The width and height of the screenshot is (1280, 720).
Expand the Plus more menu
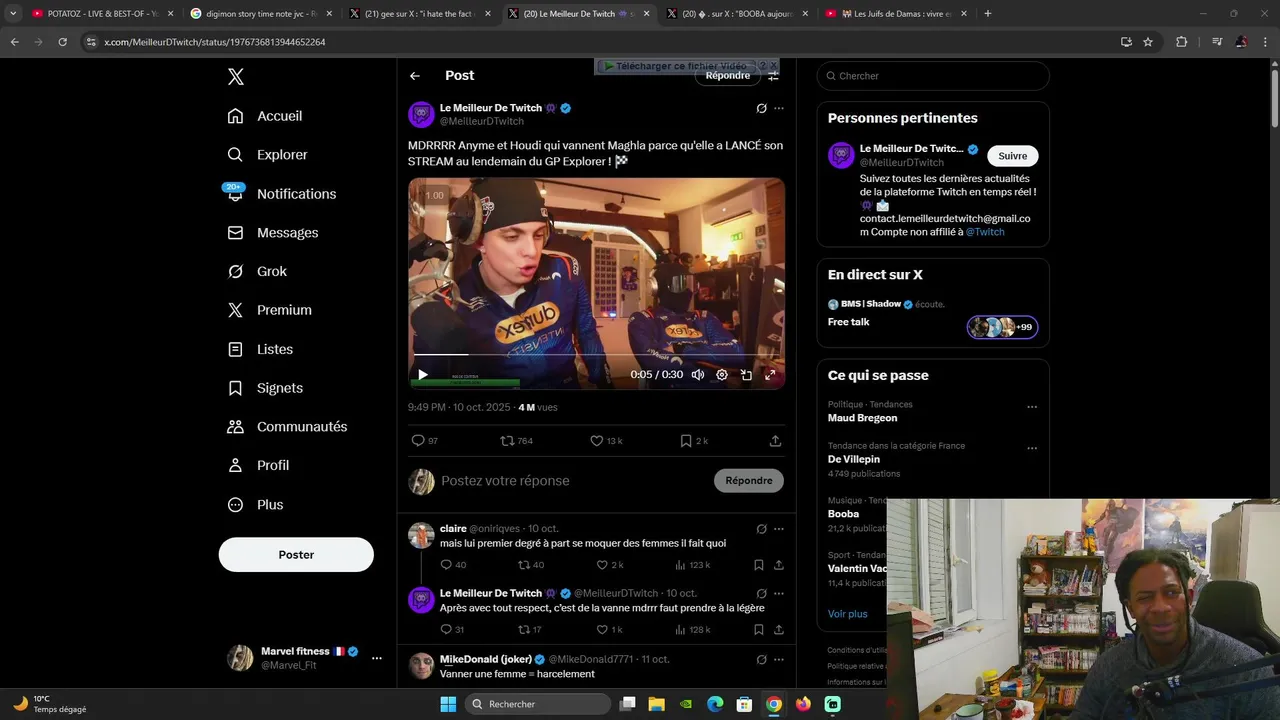tap(255, 505)
